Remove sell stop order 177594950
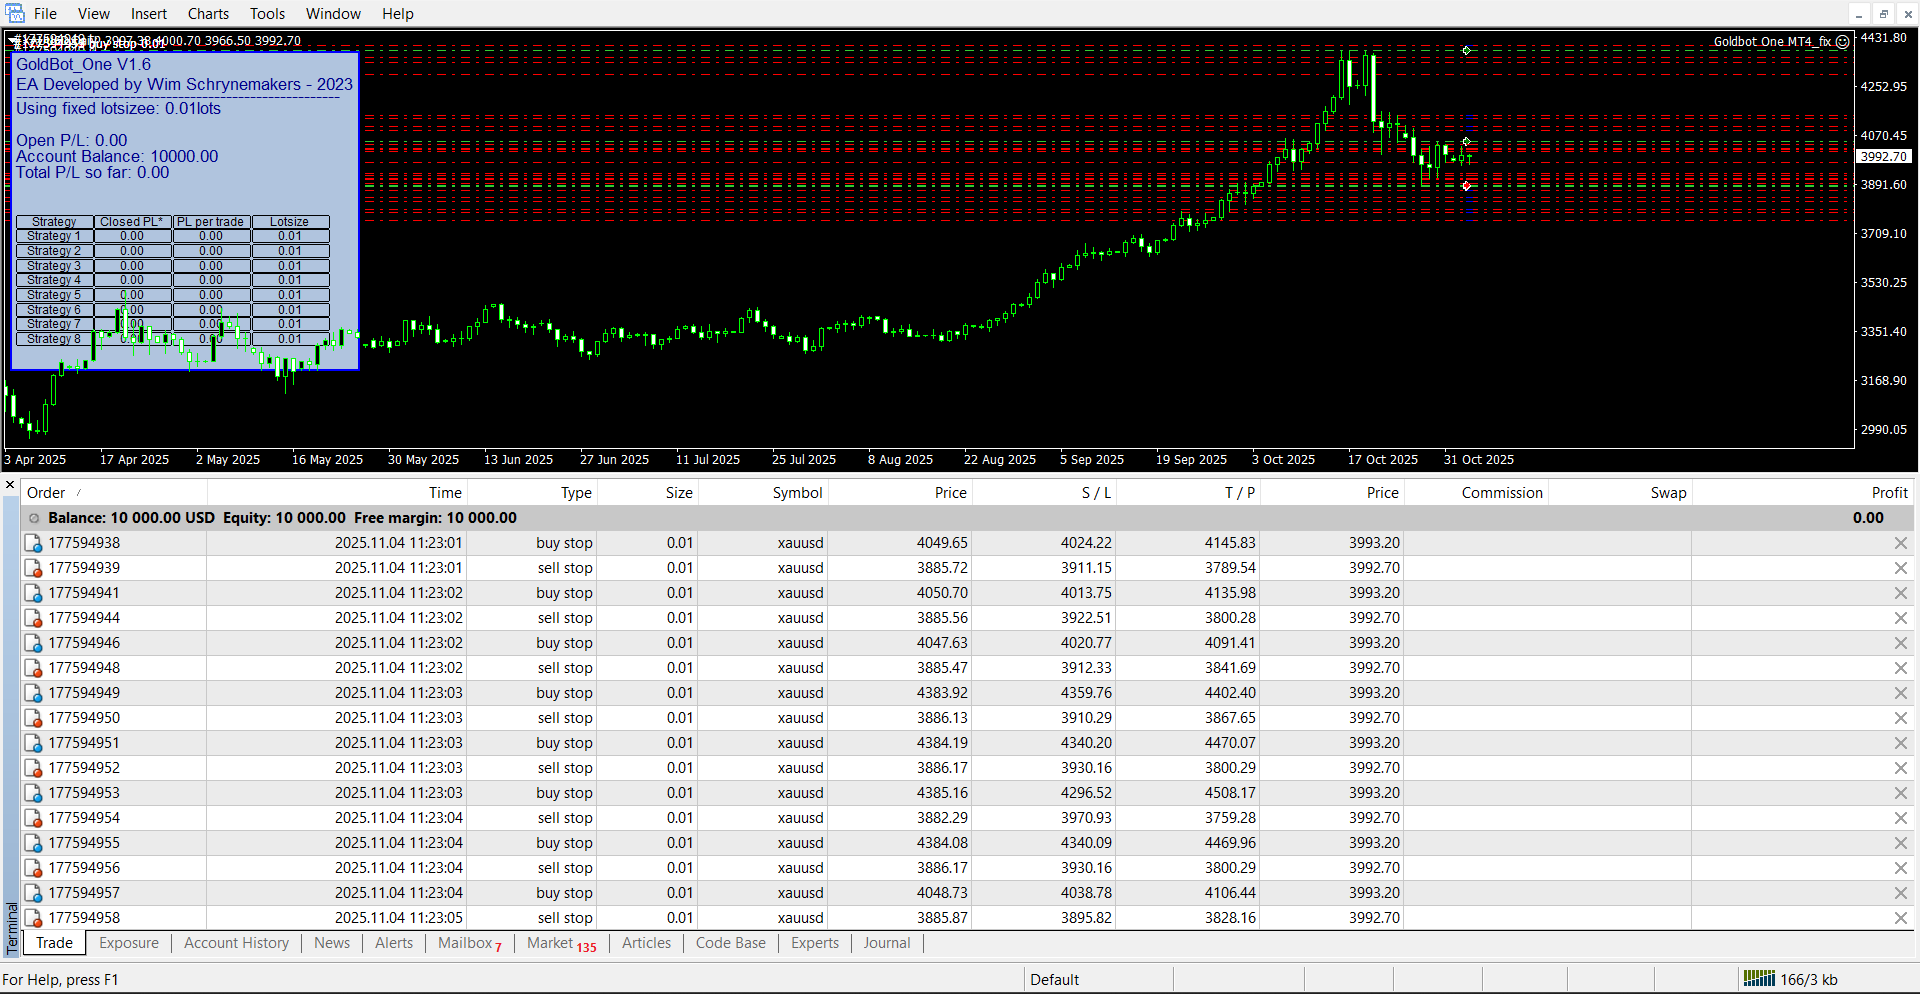The width and height of the screenshot is (1920, 994). coord(1900,718)
